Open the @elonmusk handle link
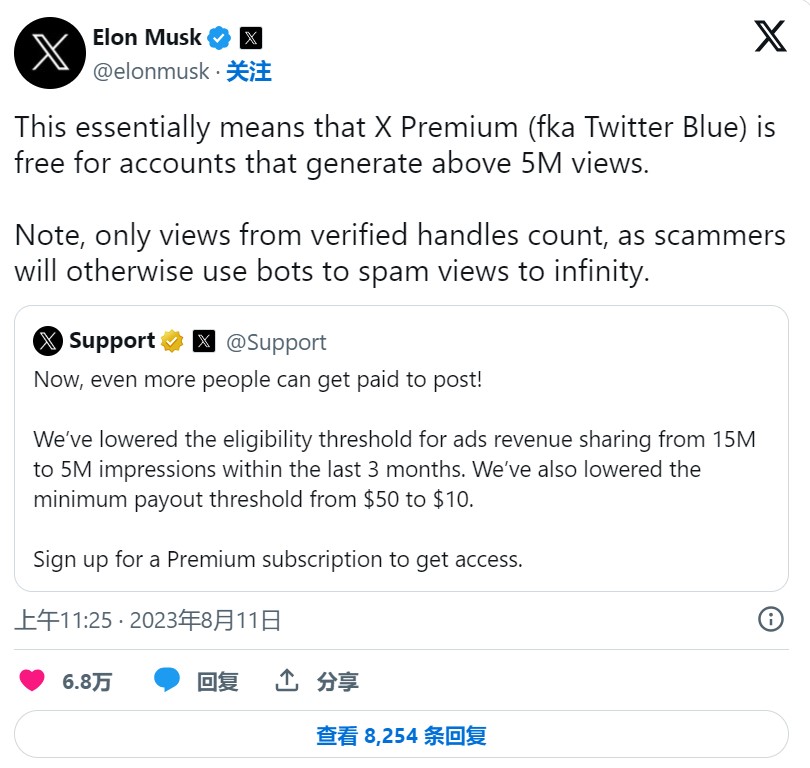 (x=151, y=71)
